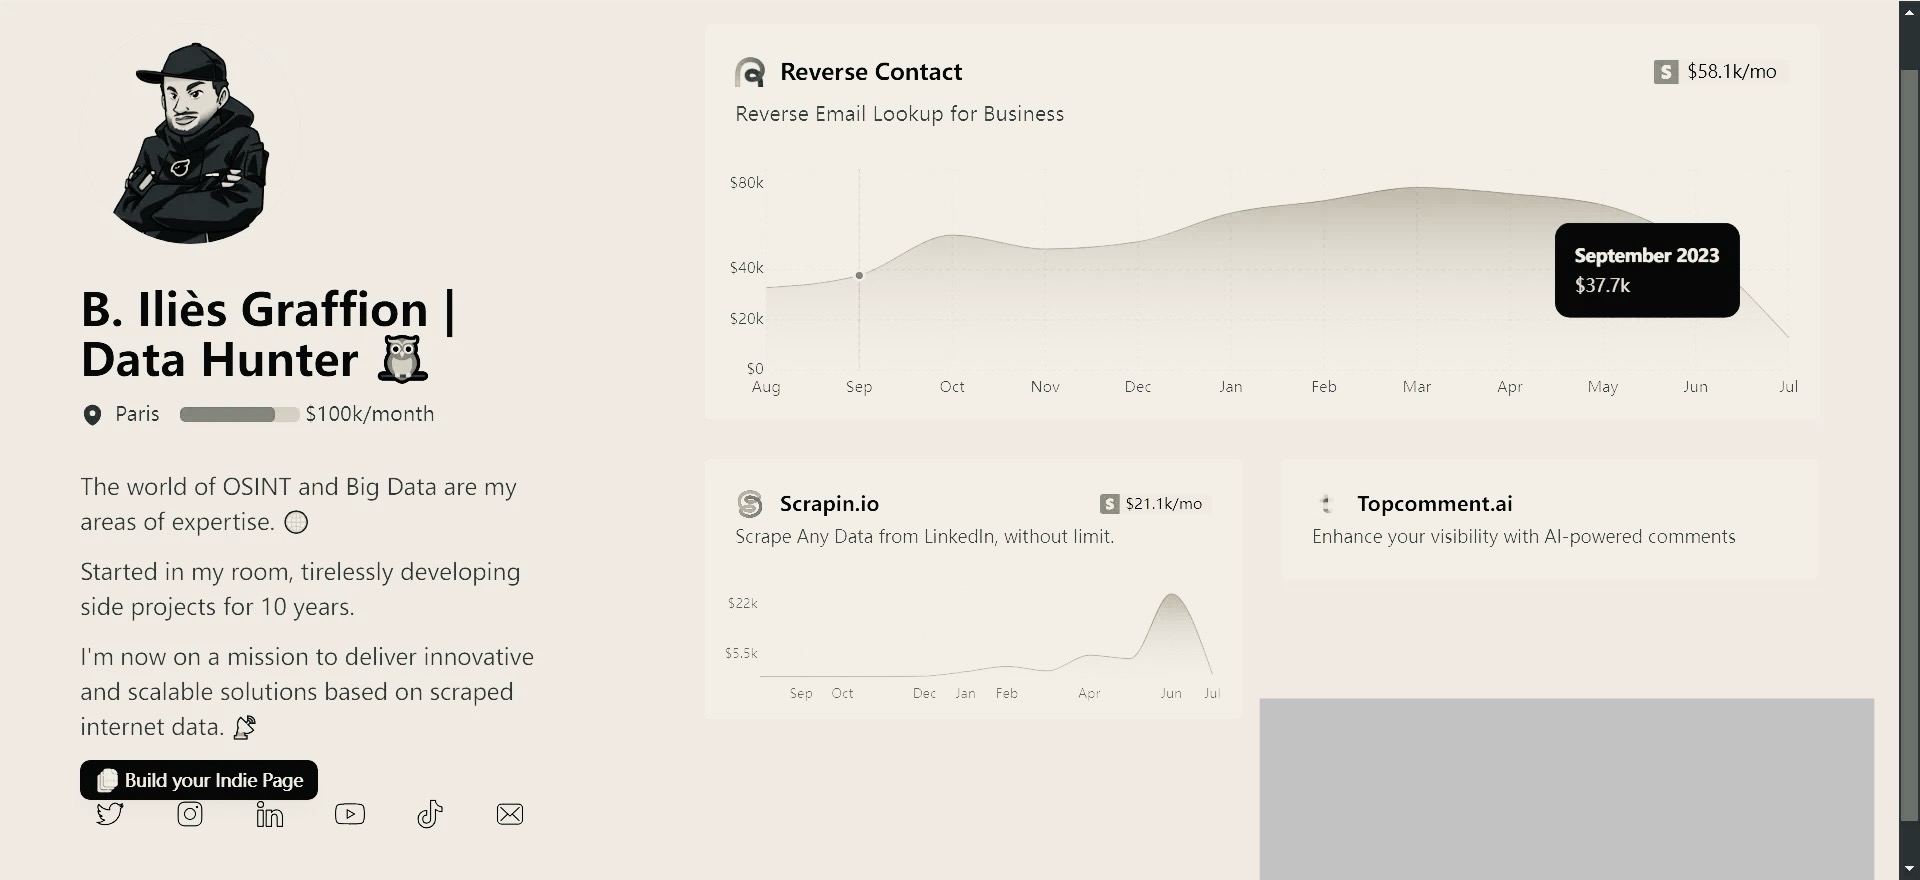Click the Reverse Contact logo icon
The height and width of the screenshot is (880, 1920).
750,72
